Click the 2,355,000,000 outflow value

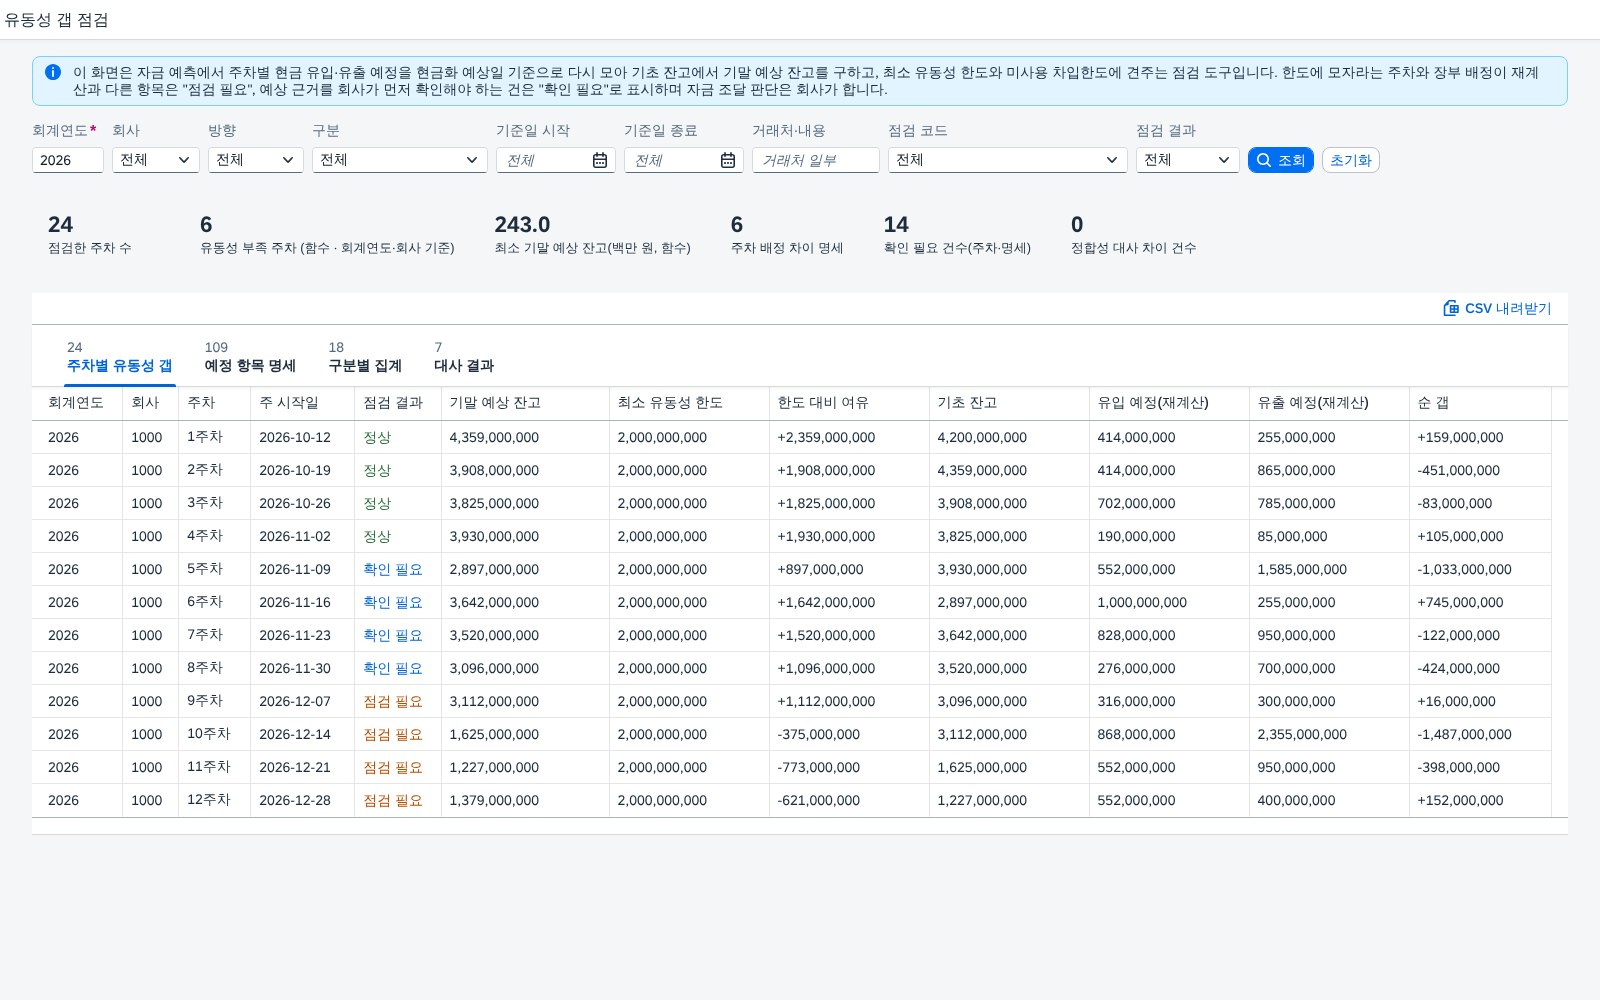(1302, 734)
